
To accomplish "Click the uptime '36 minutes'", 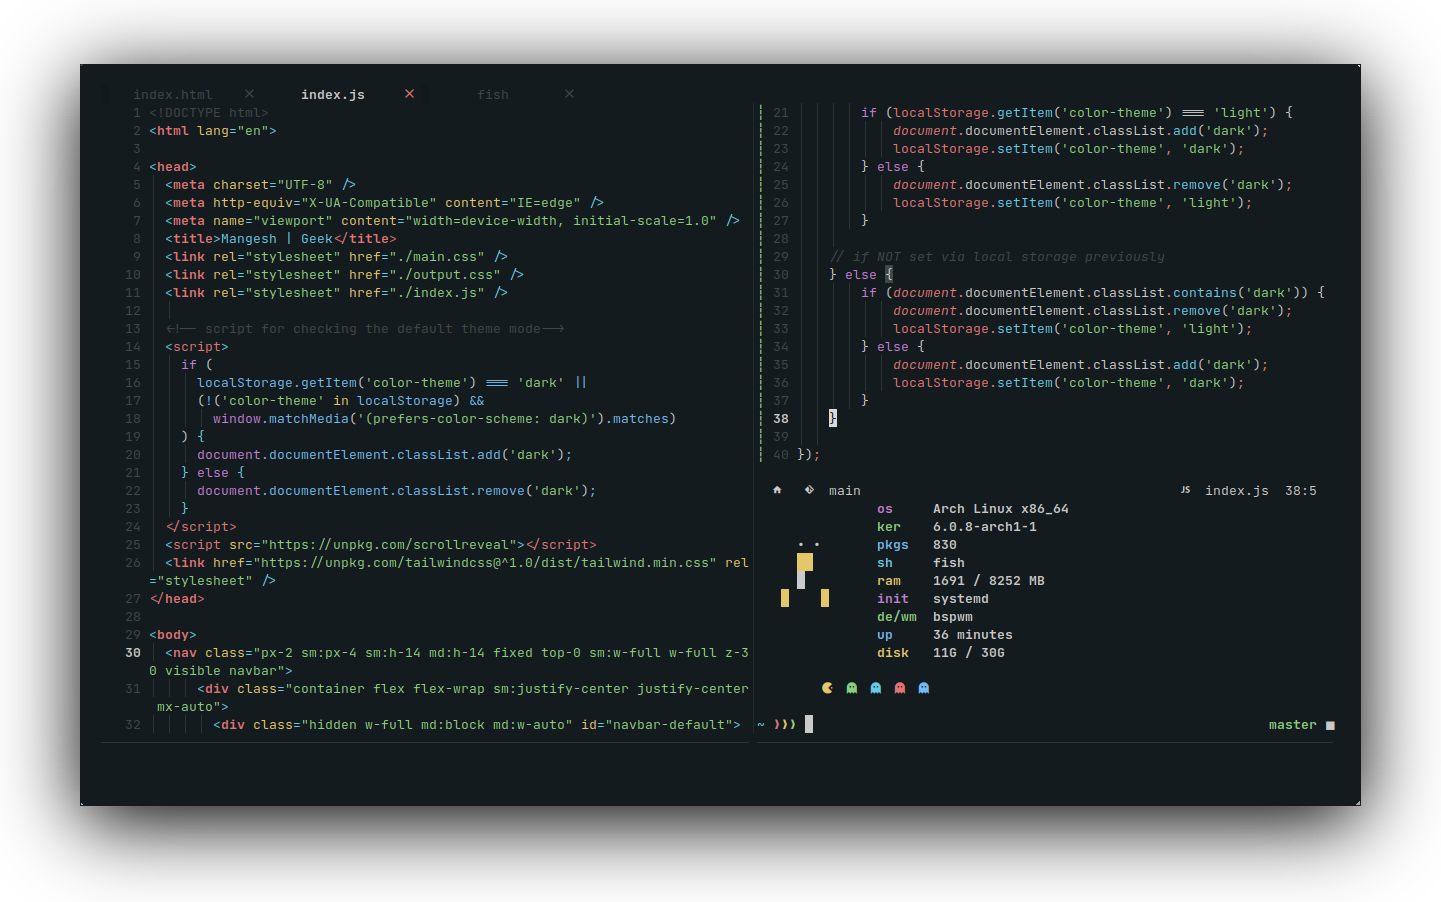I will [x=973, y=635].
